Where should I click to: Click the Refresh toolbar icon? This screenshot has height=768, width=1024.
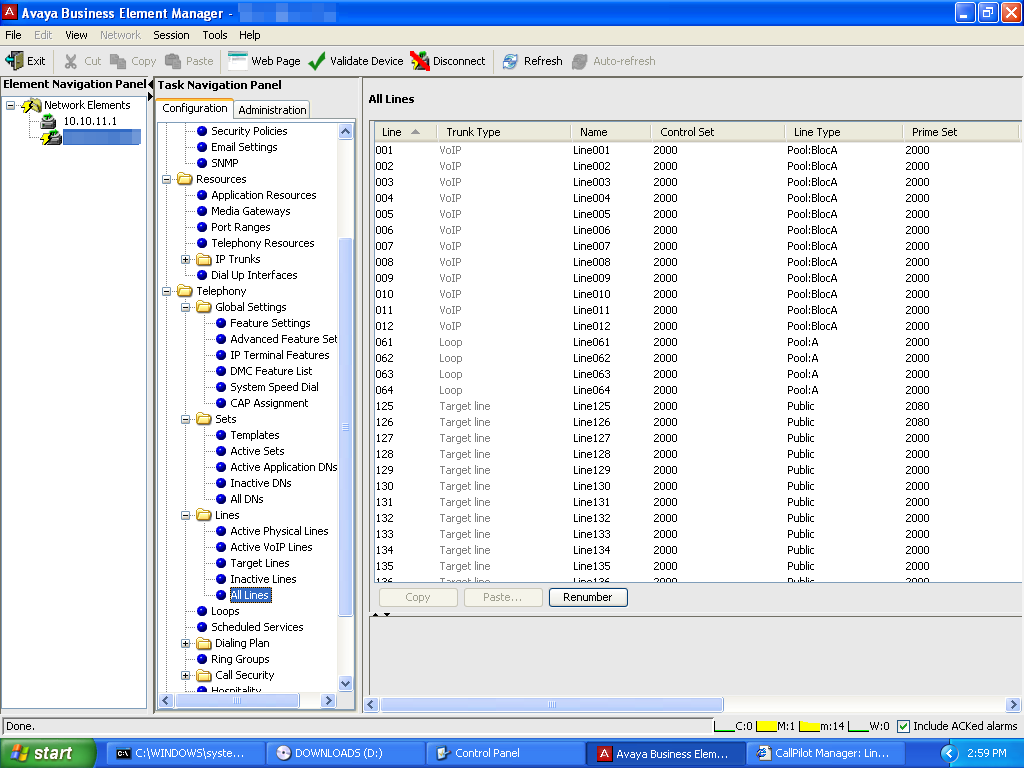[510, 61]
